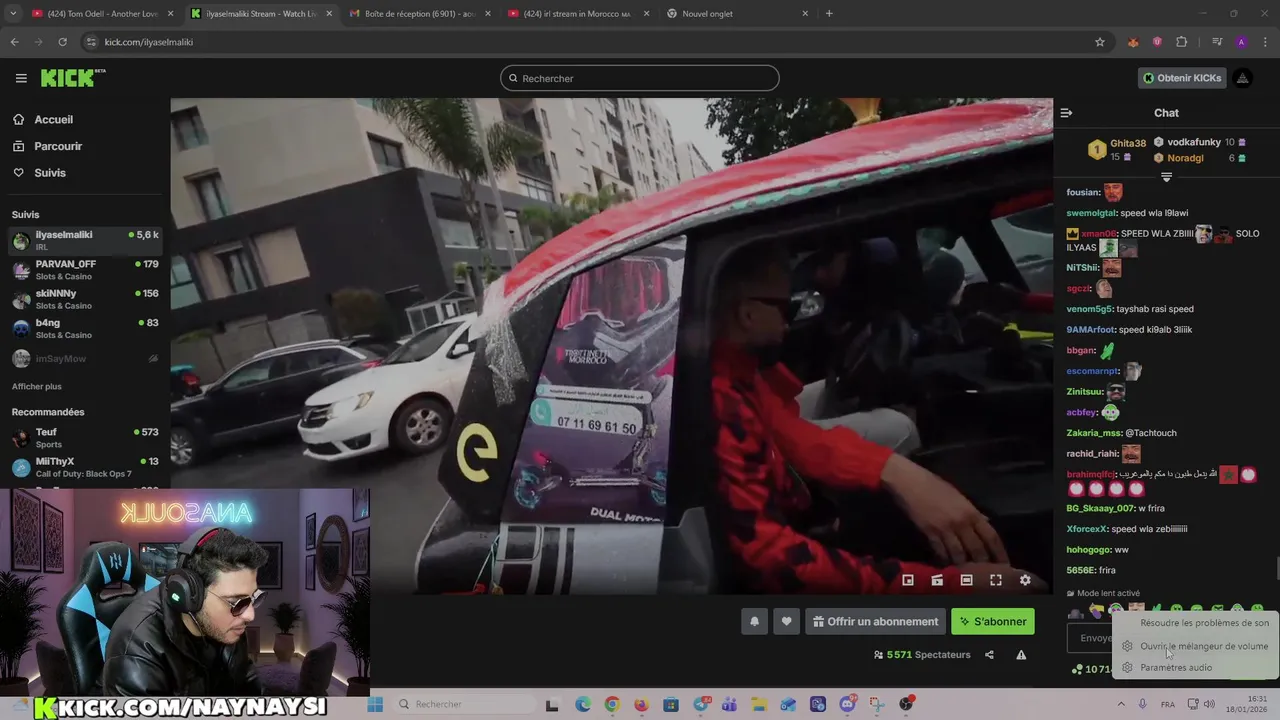The width and height of the screenshot is (1280, 720).
Task: Open skiNNNy channel in sidebar
Action: tap(85, 299)
